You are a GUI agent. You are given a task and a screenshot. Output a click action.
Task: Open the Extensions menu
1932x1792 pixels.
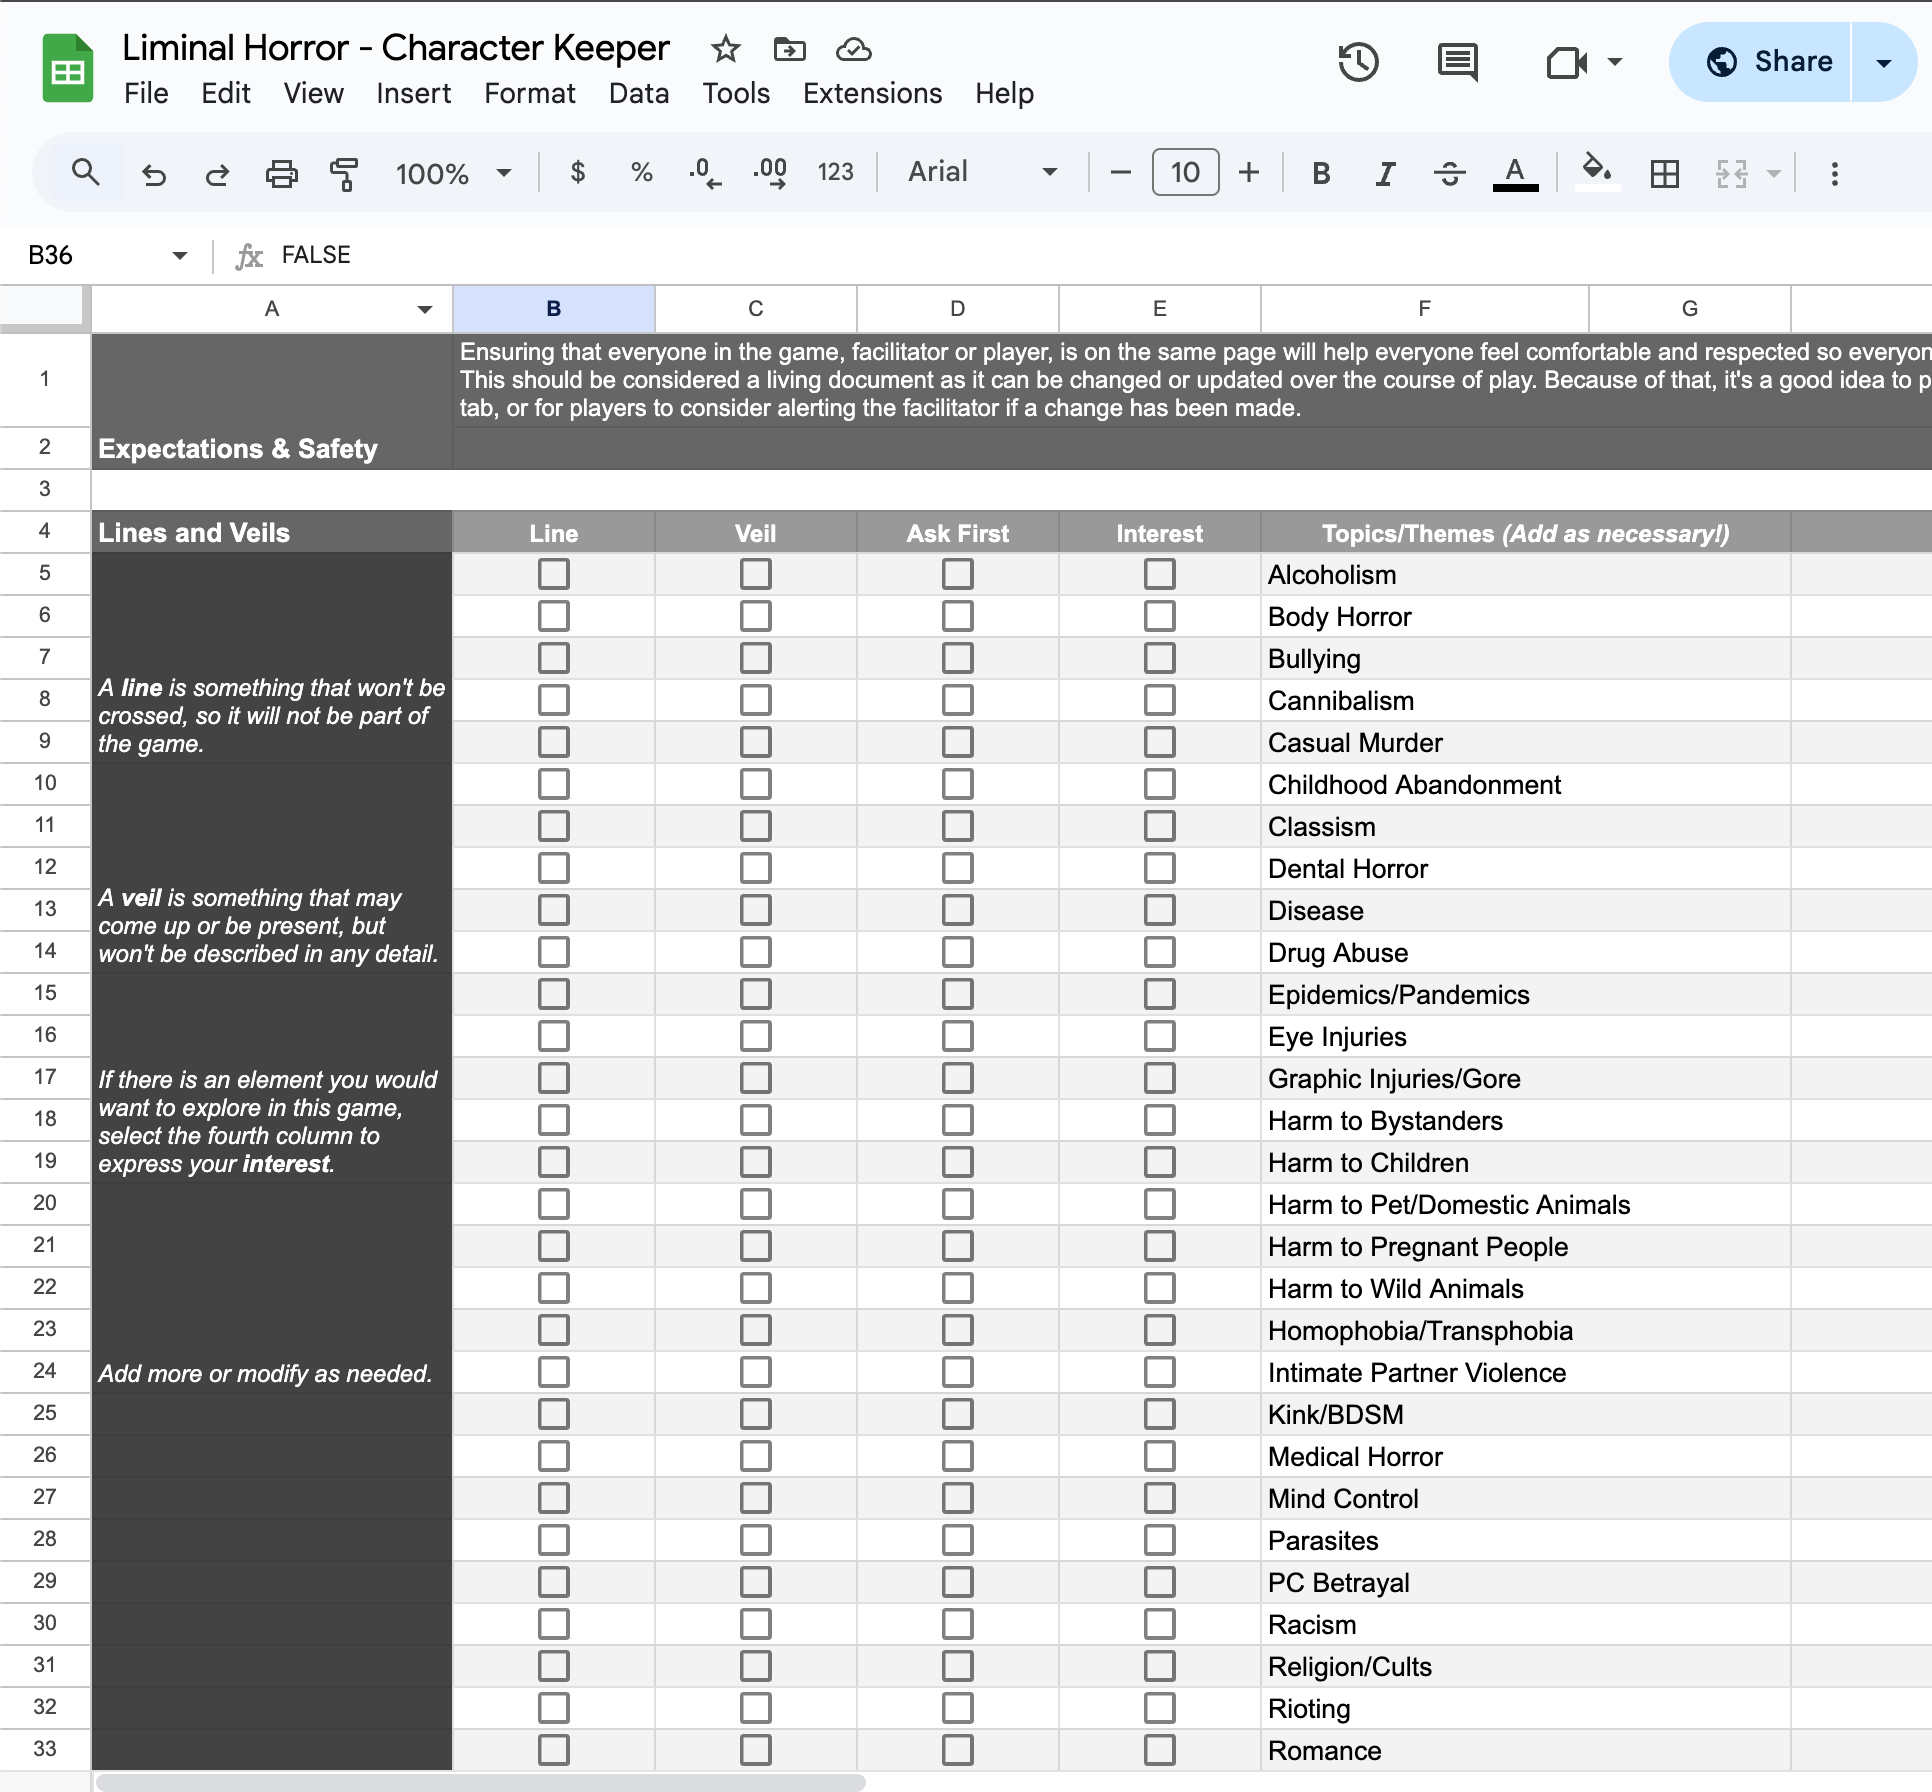tap(872, 93)
